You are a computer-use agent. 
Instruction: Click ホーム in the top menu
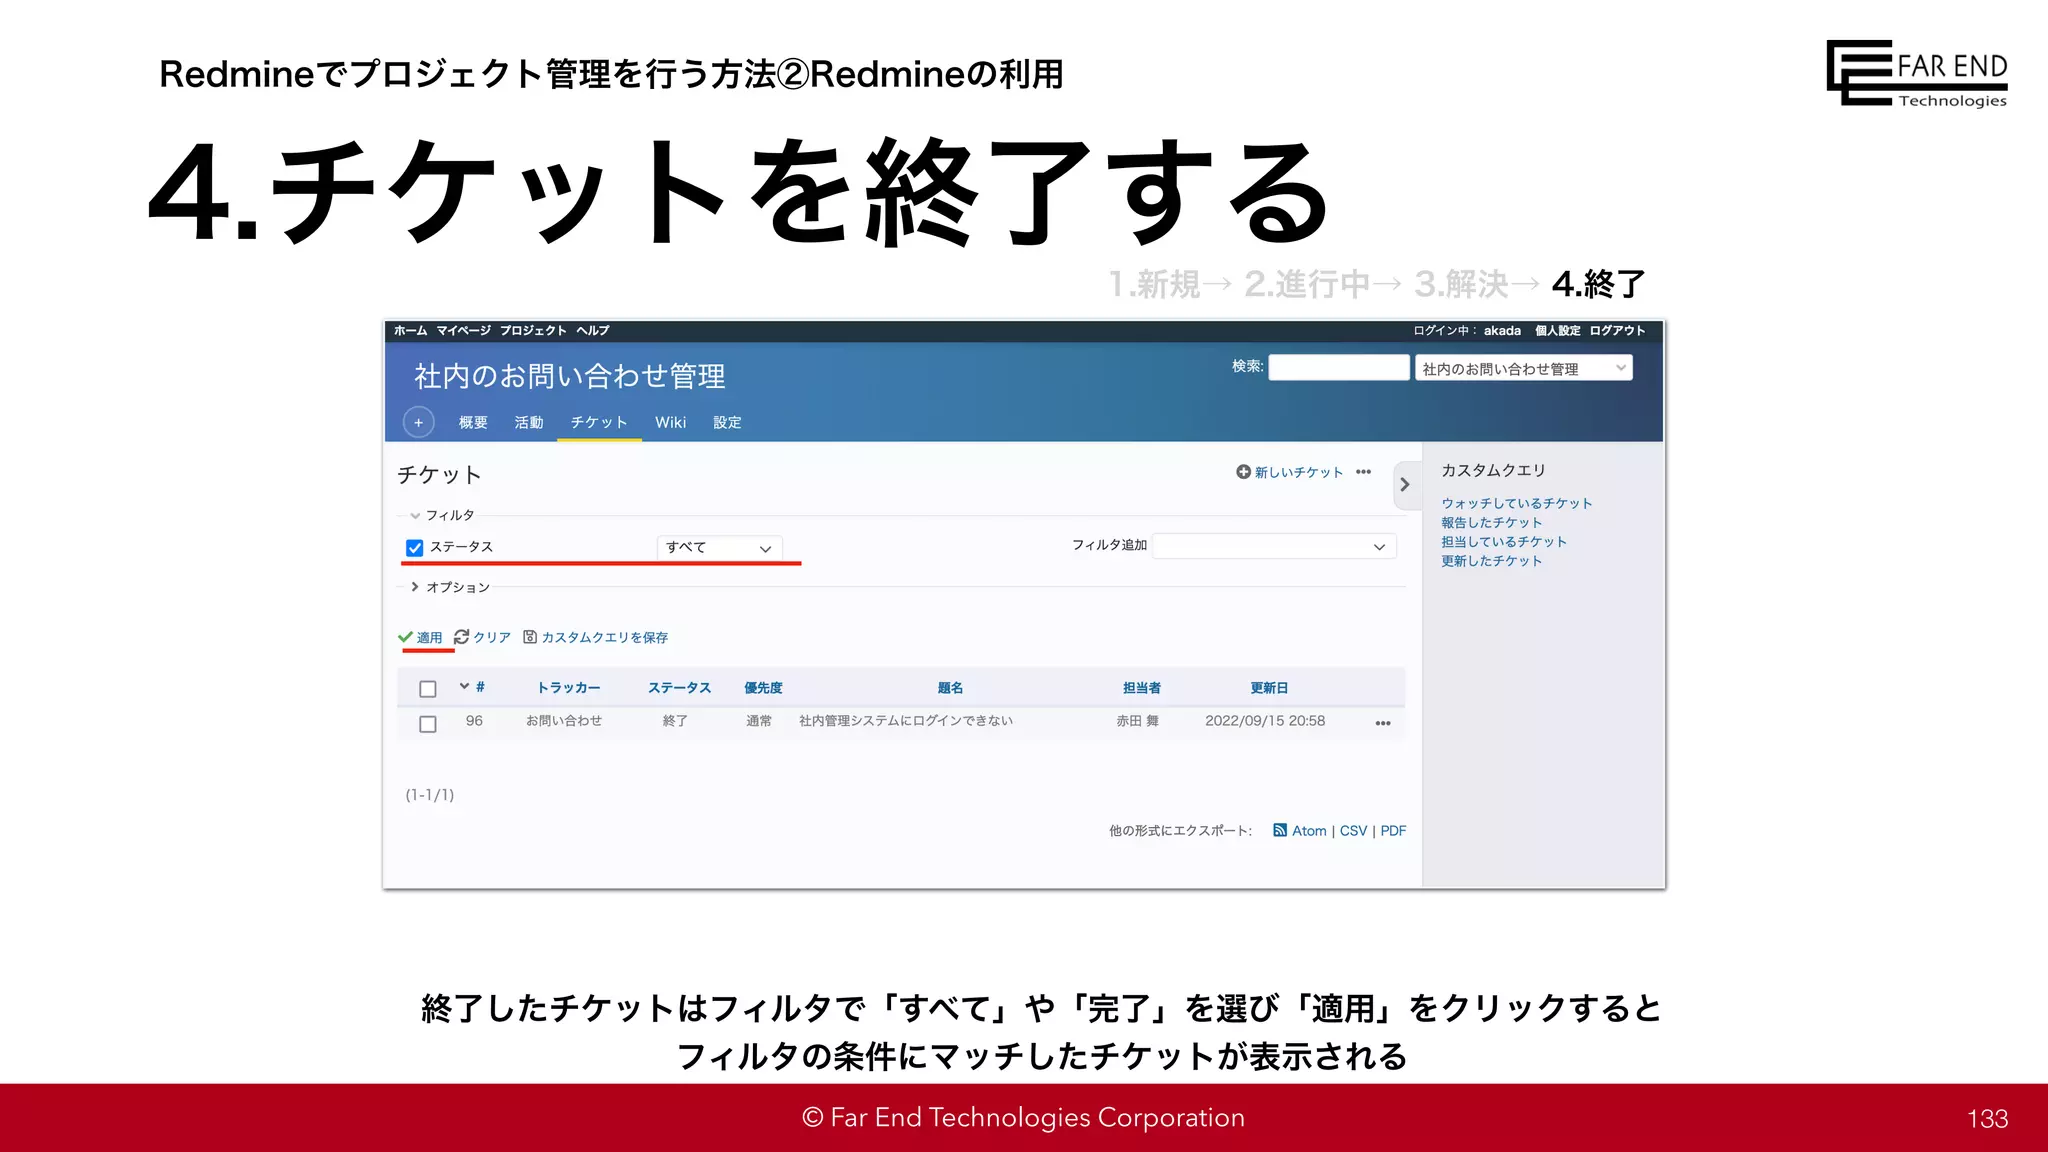tap(410, 330)
